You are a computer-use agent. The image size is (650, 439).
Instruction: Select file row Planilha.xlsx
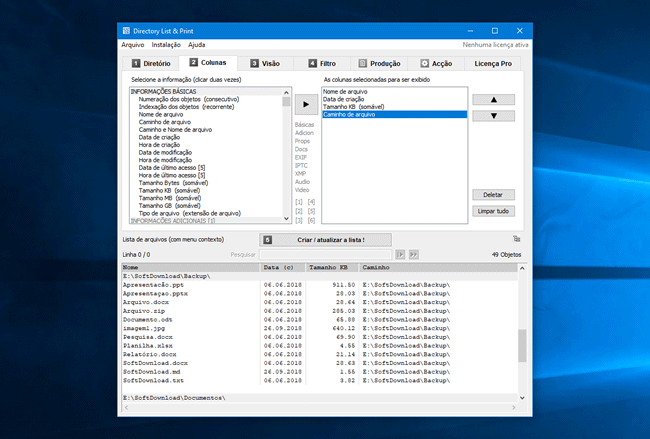tap(319, 346)
